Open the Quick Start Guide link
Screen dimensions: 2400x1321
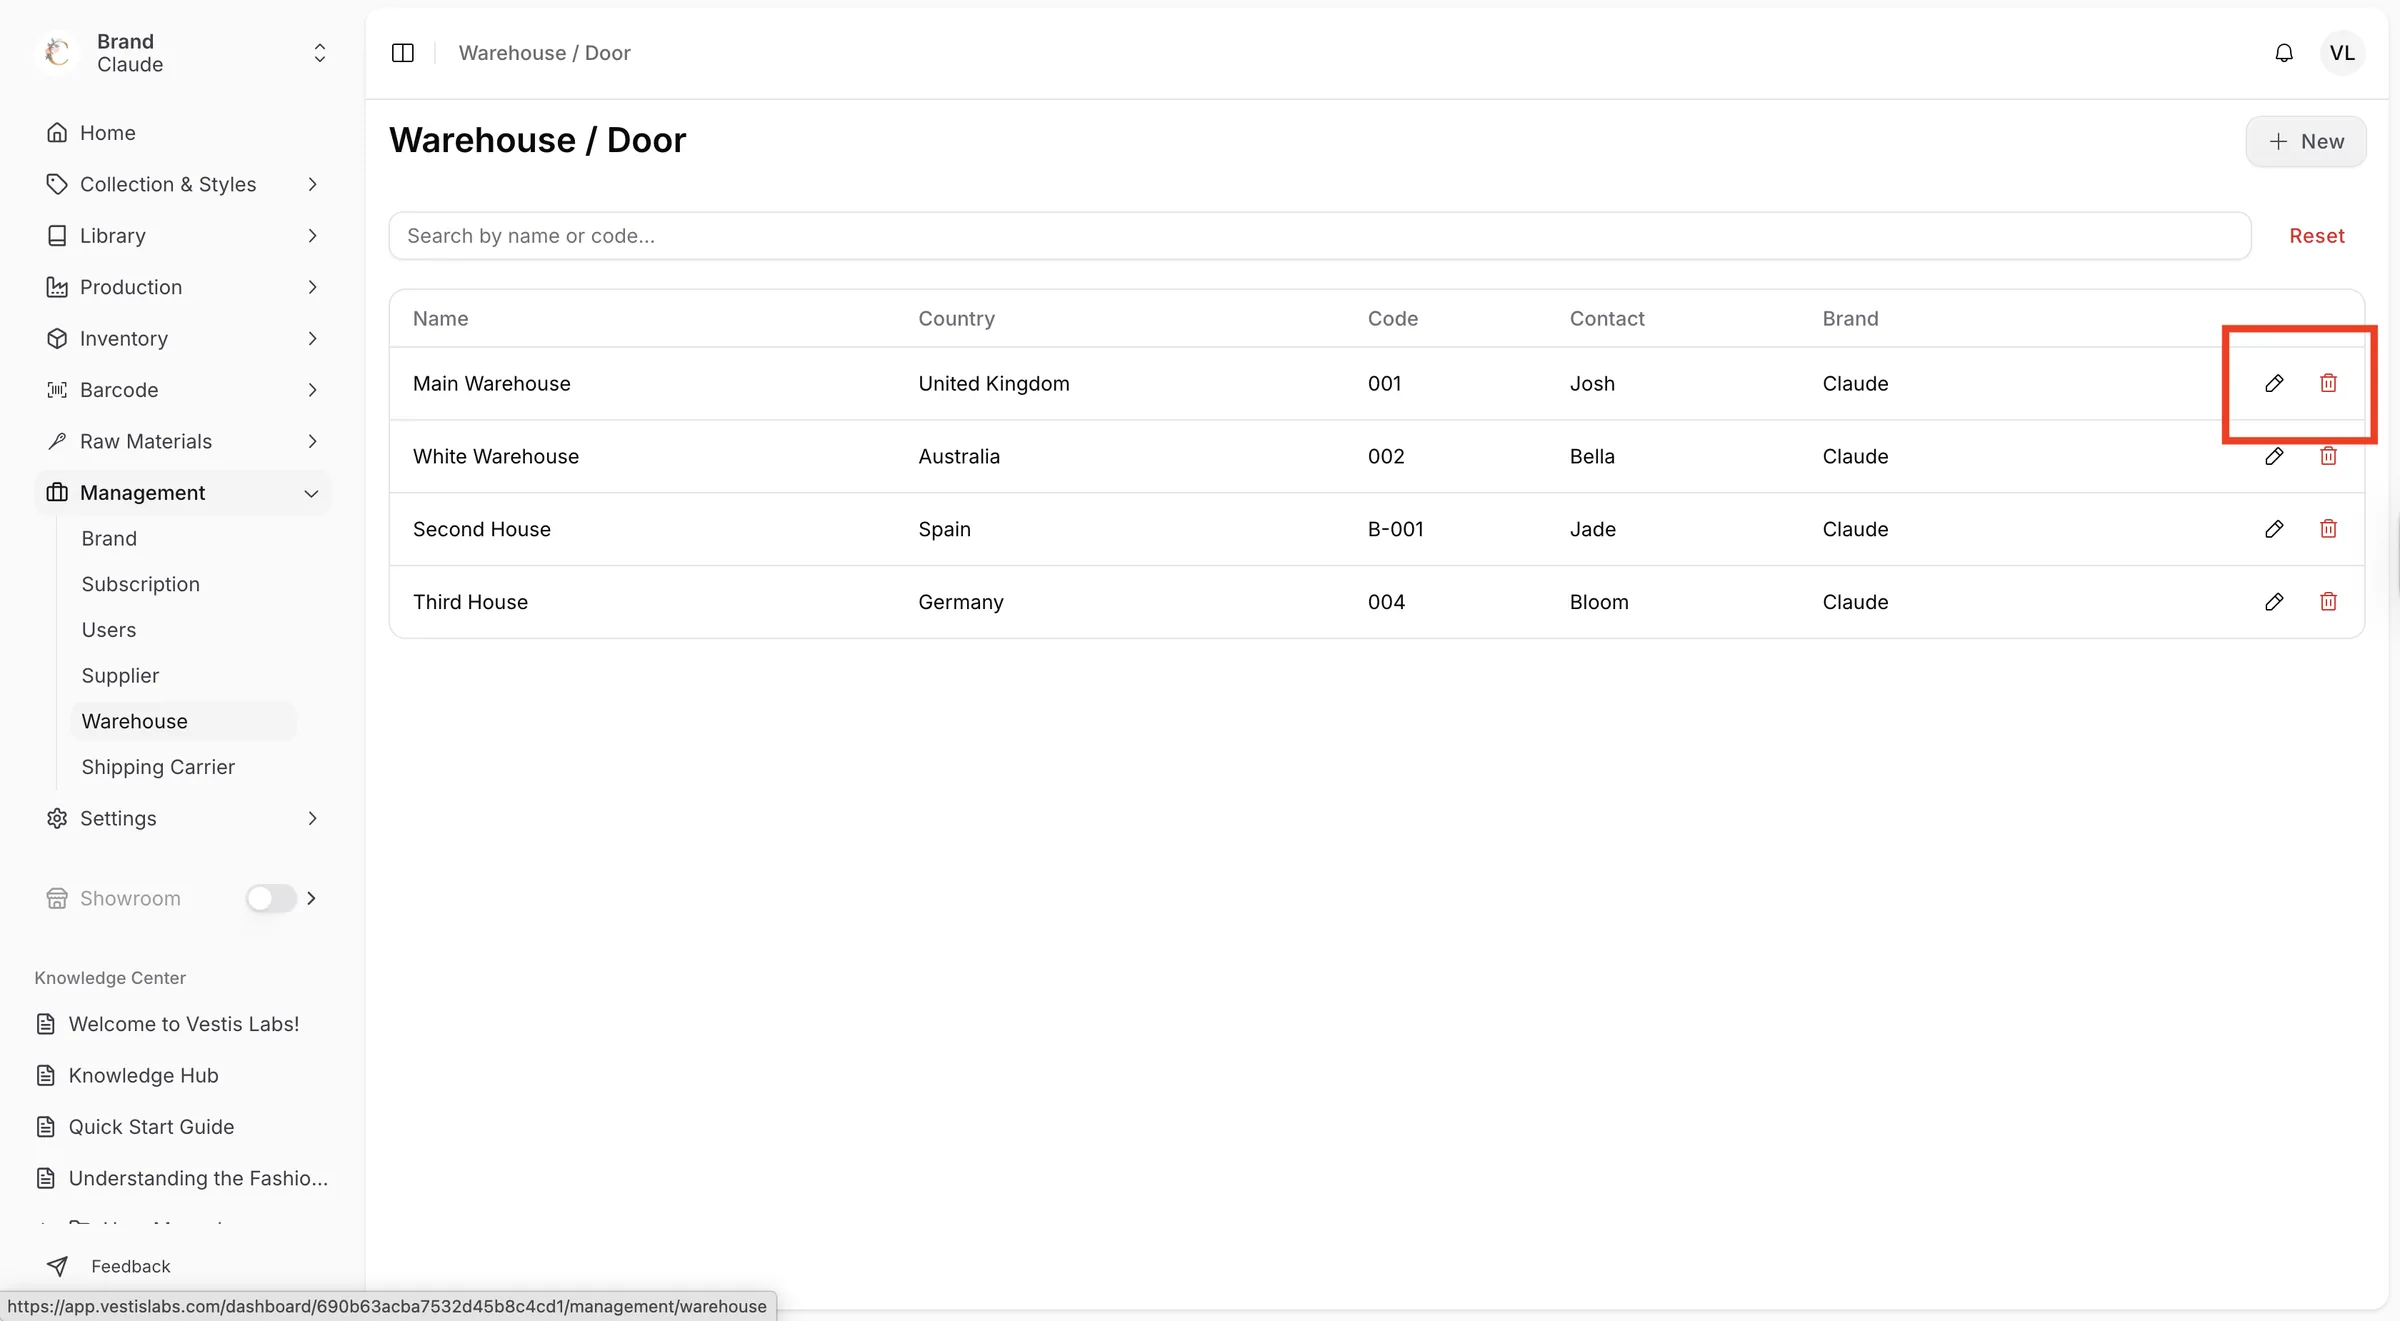click(151, 1127)
